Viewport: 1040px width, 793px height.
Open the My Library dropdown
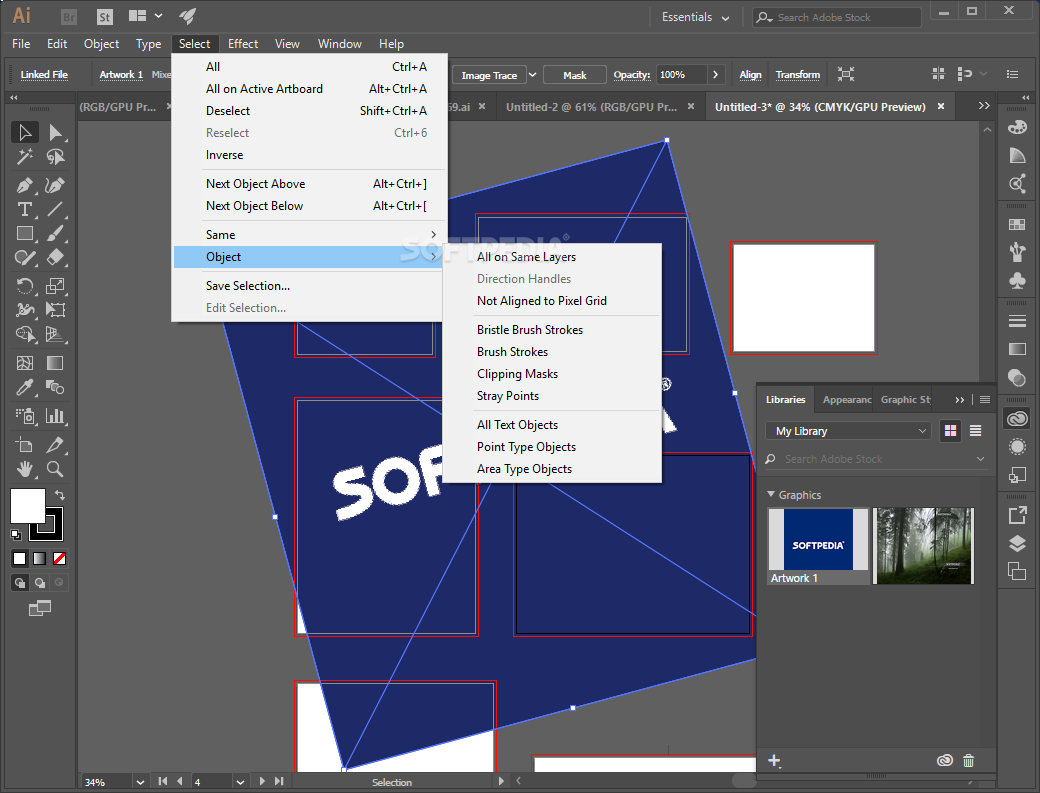(x=852, y=431)
